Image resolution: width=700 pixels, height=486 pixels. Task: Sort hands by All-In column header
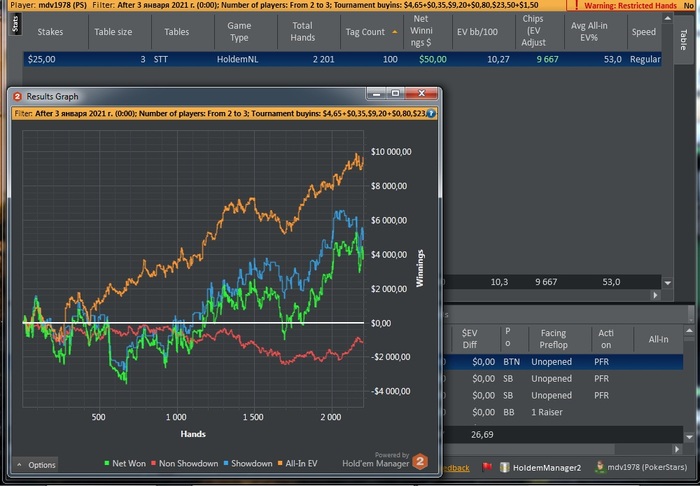658,339
